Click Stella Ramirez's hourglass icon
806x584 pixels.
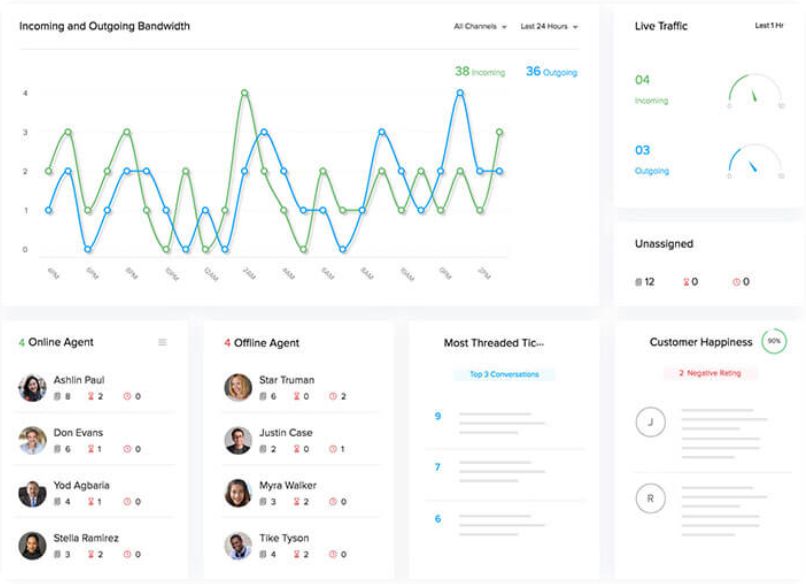[x=91, y=554]
